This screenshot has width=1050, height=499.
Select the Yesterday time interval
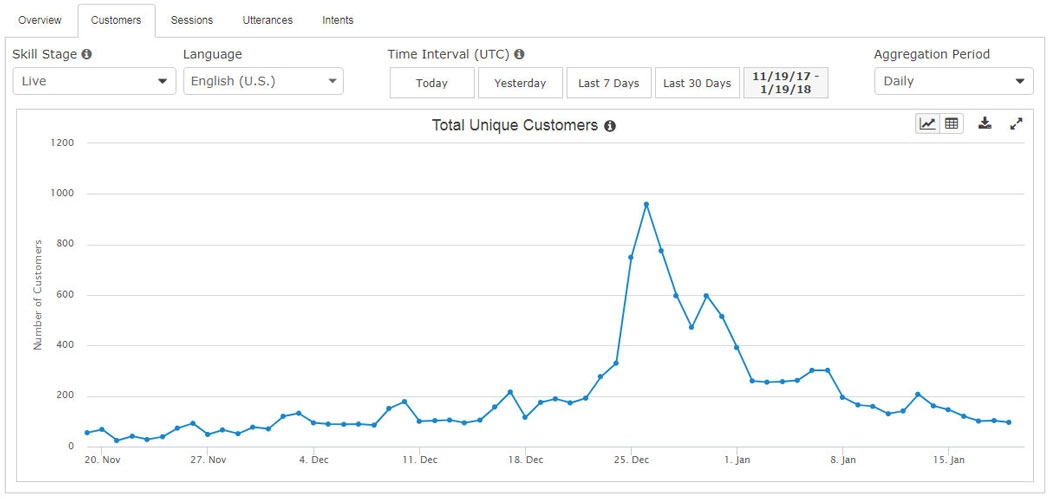point(520,83)
